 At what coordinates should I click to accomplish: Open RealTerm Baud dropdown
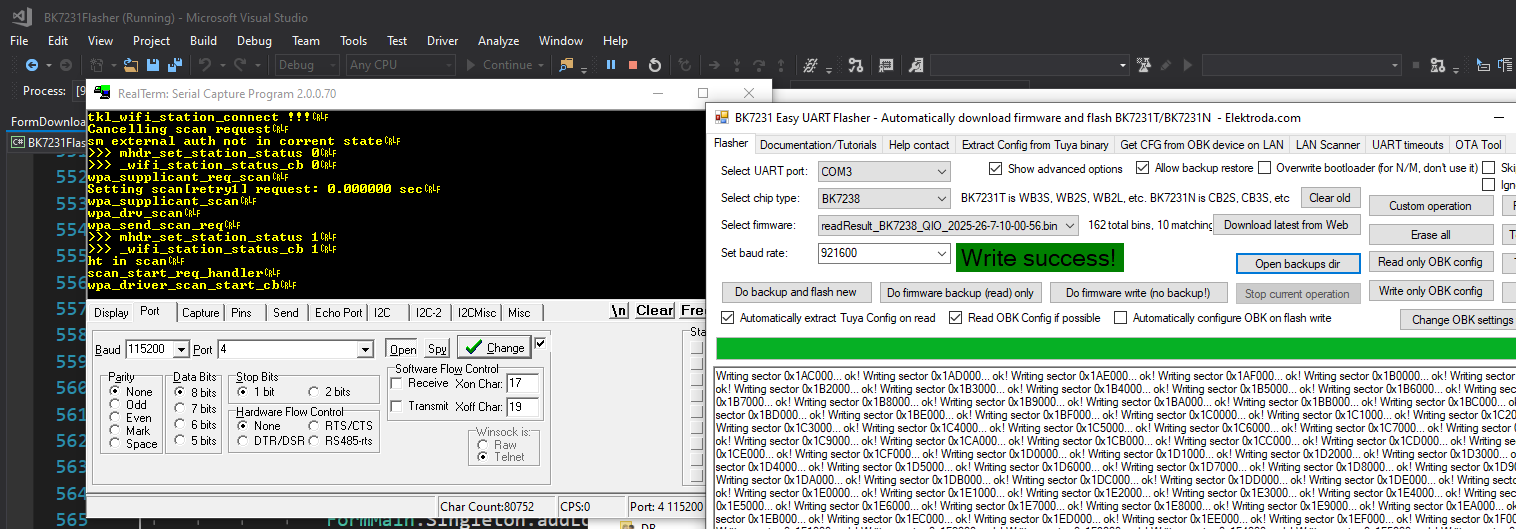(x=181, y=350)
